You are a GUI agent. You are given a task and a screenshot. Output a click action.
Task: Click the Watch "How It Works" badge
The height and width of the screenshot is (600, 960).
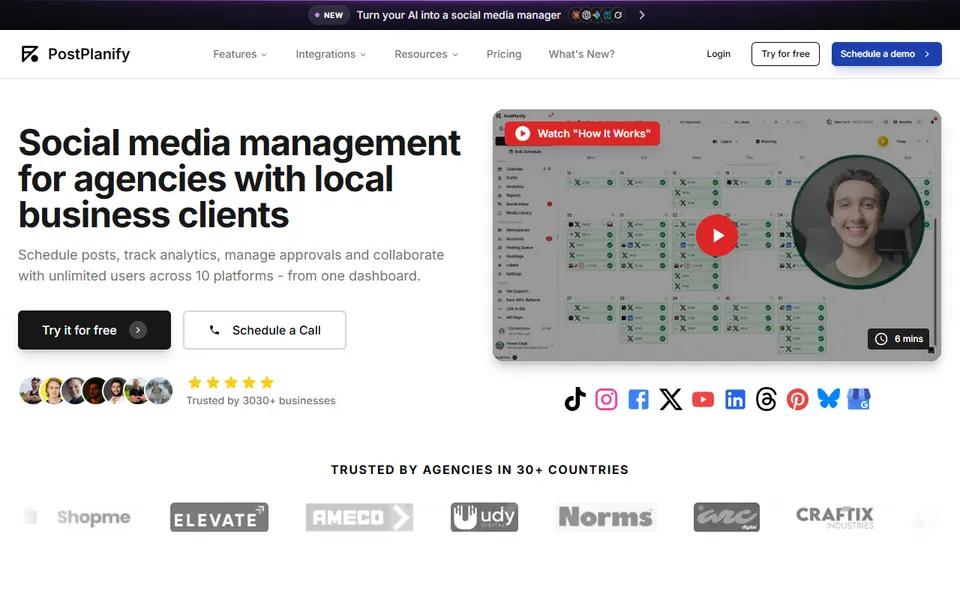pos(582,133)
